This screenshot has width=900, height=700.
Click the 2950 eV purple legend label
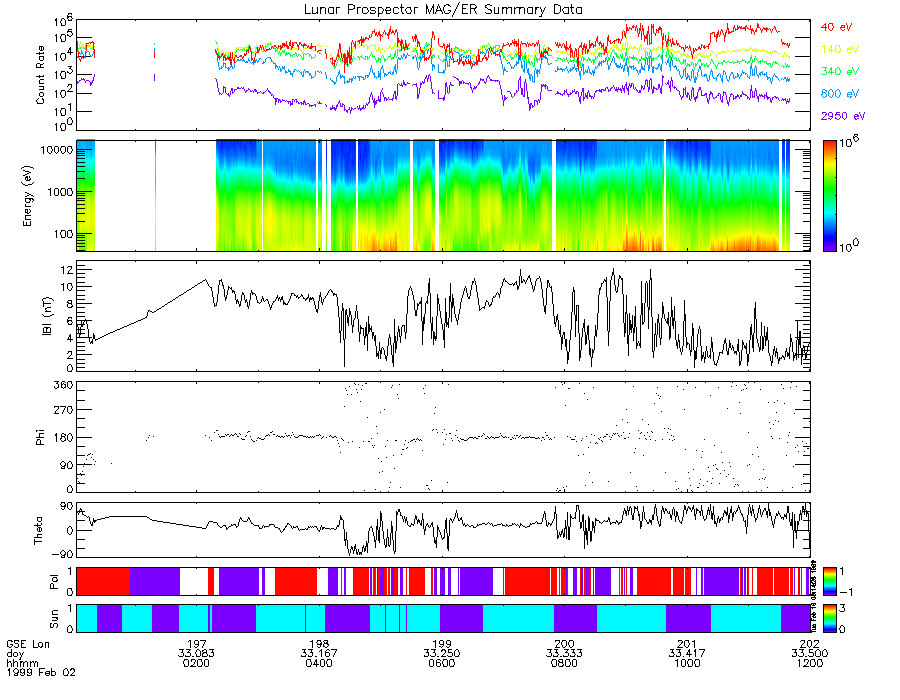(843, 116)
